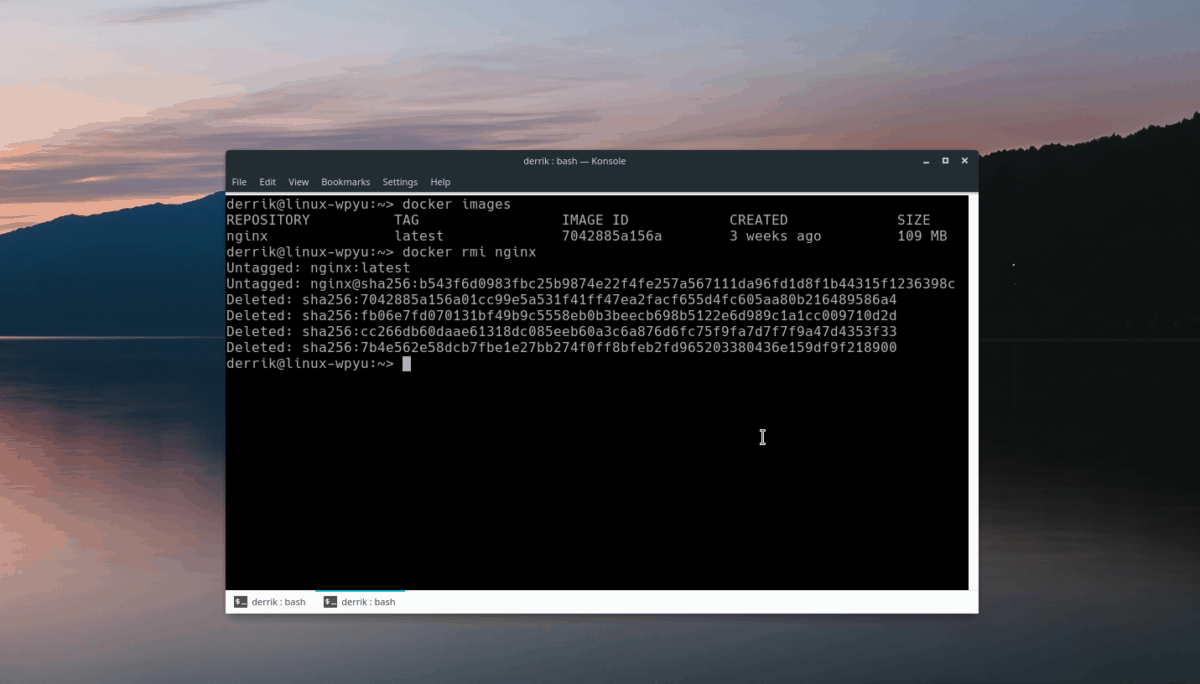This screenshot has height=684, width=1200.
Task: Open the Settings menu
Action: pos(400,182)
